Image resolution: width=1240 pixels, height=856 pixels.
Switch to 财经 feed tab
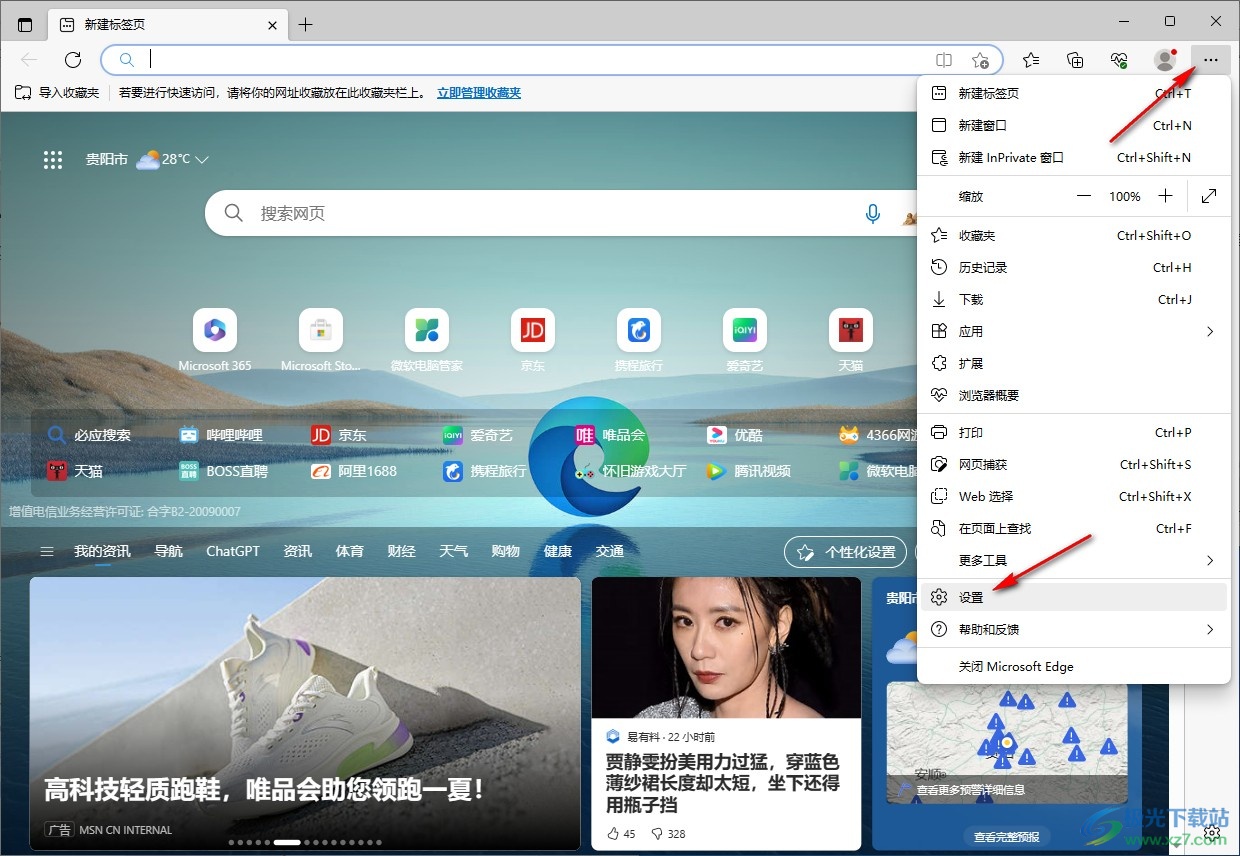tap(401, 551)
